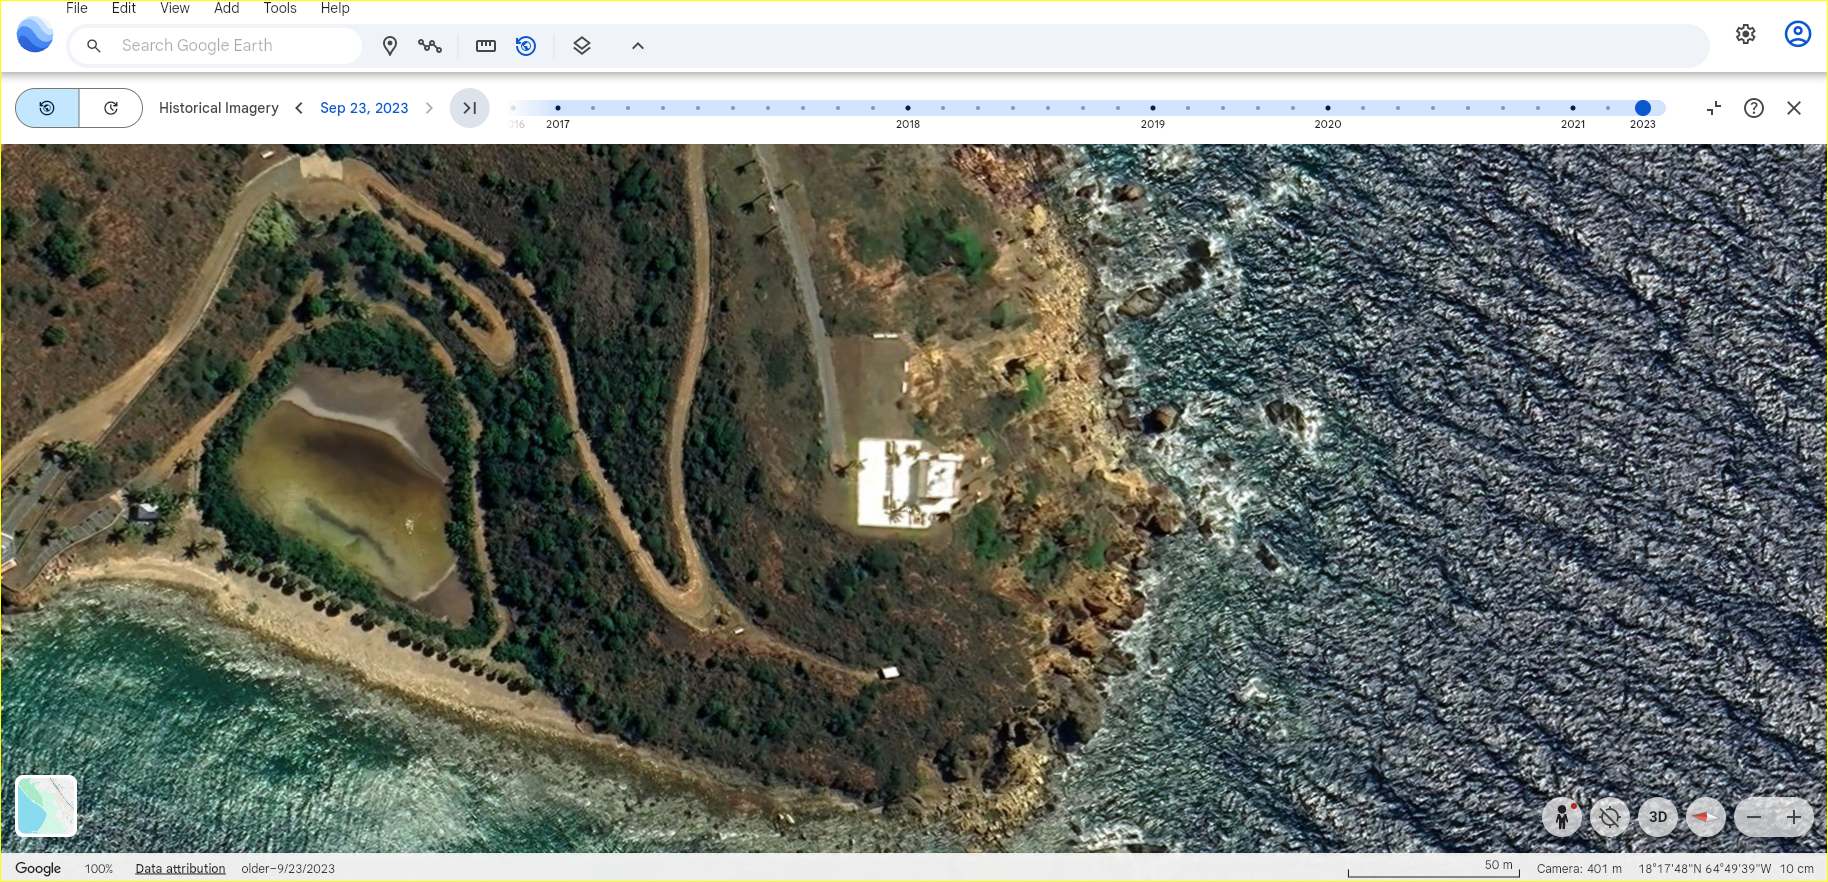Click the Google Earth logo
This screenshot has height=882, width=1828.
pos(35,36)
